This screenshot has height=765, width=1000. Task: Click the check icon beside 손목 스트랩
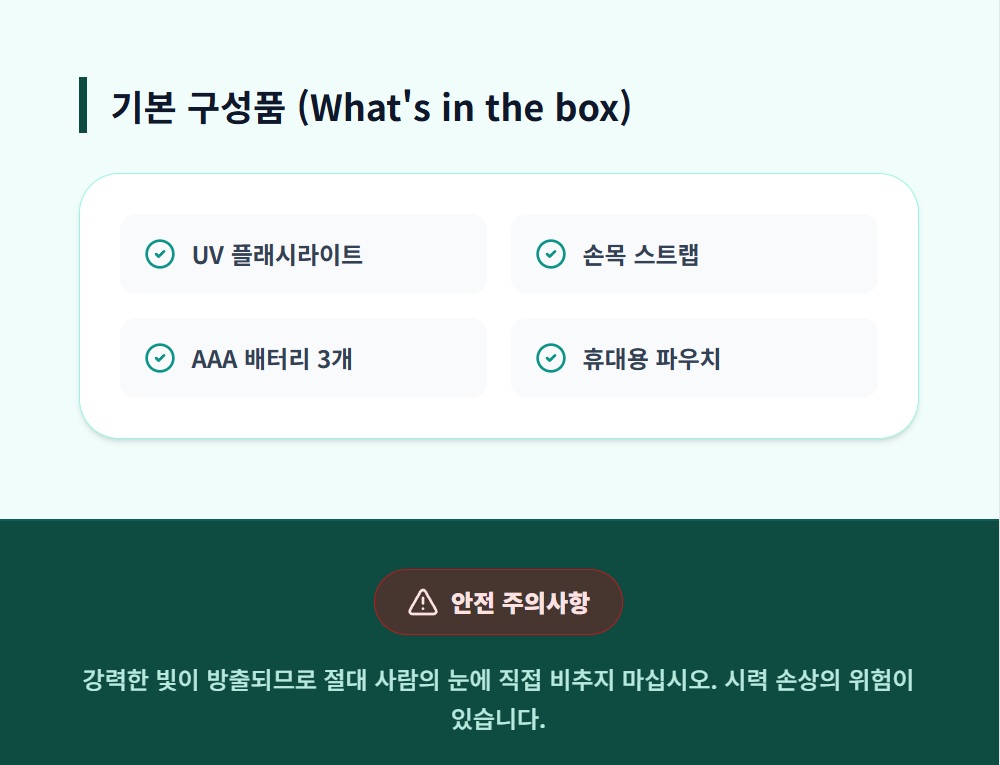coord(551,254)
